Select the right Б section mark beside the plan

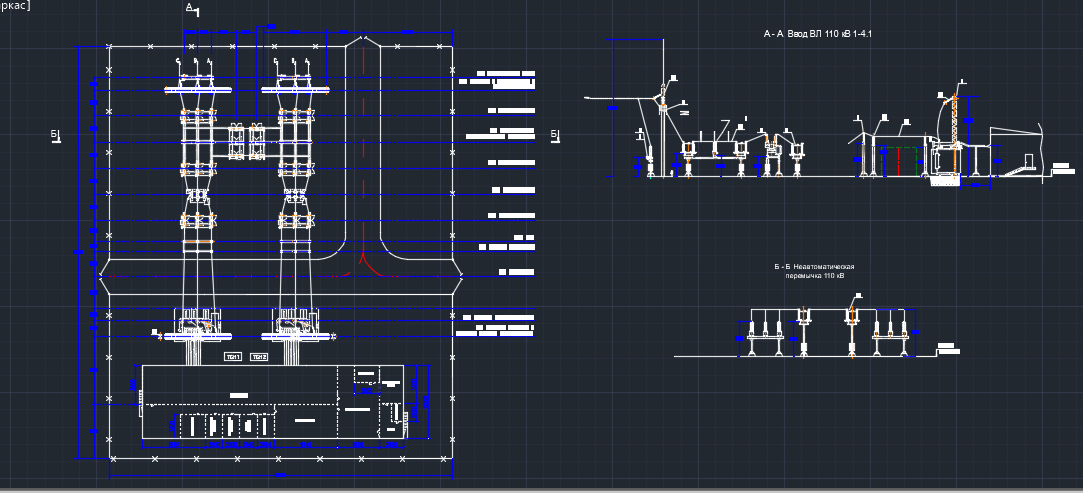pos(554,135)
